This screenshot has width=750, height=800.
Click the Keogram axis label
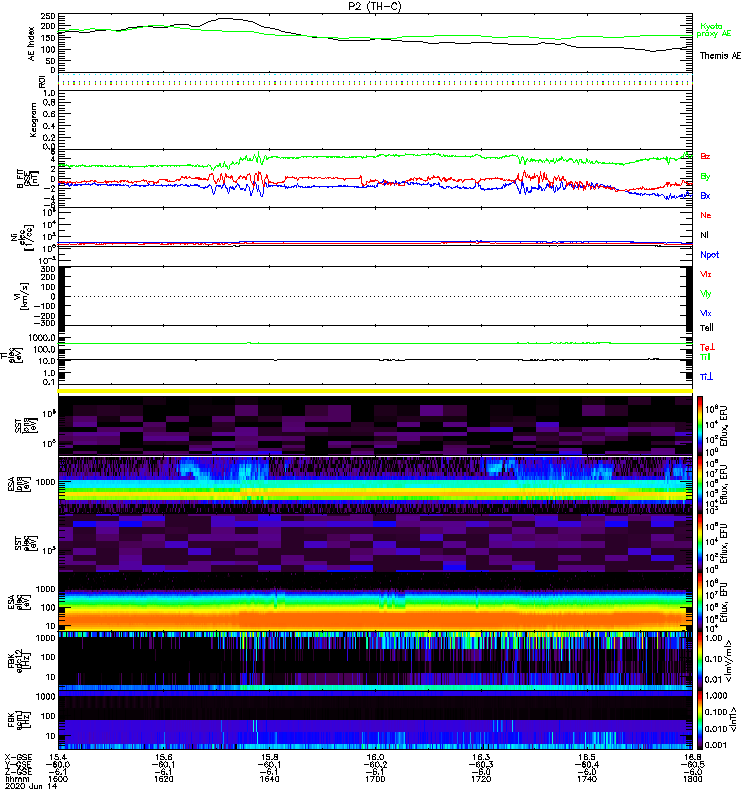tap(33, 119)
